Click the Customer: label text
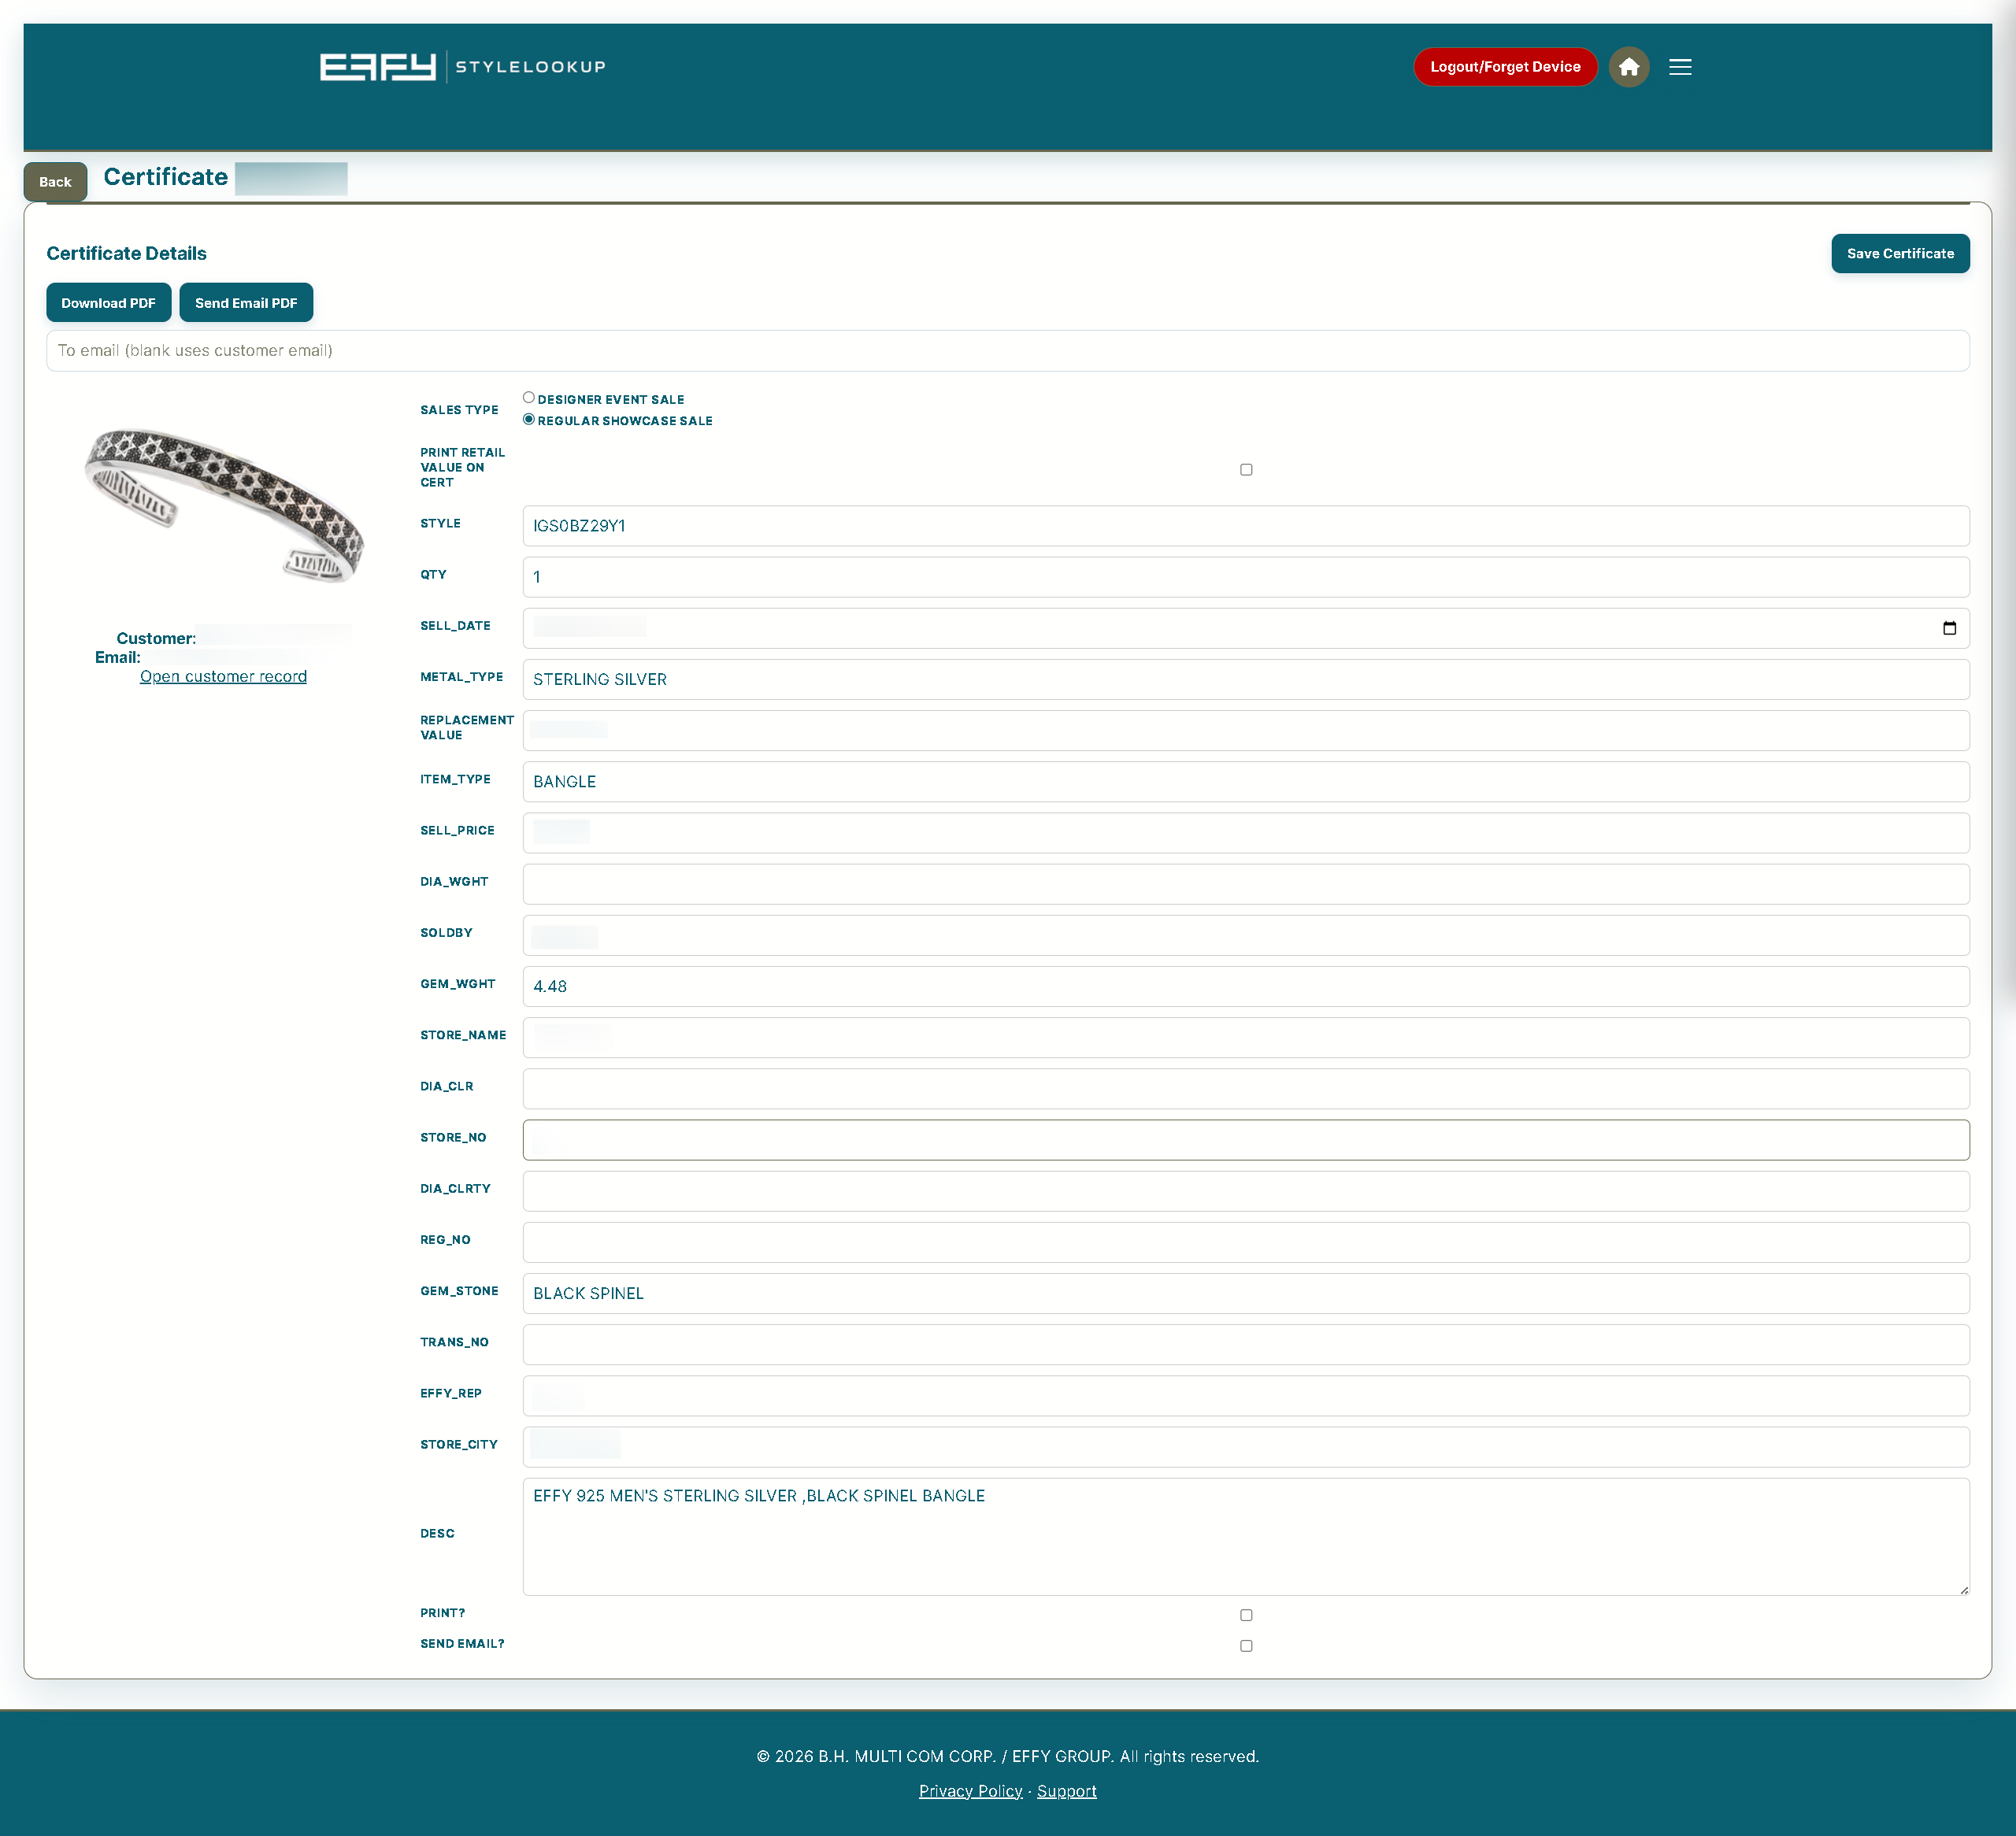Viewport: 2016px width, 1836px height. (x=156, y=638)
